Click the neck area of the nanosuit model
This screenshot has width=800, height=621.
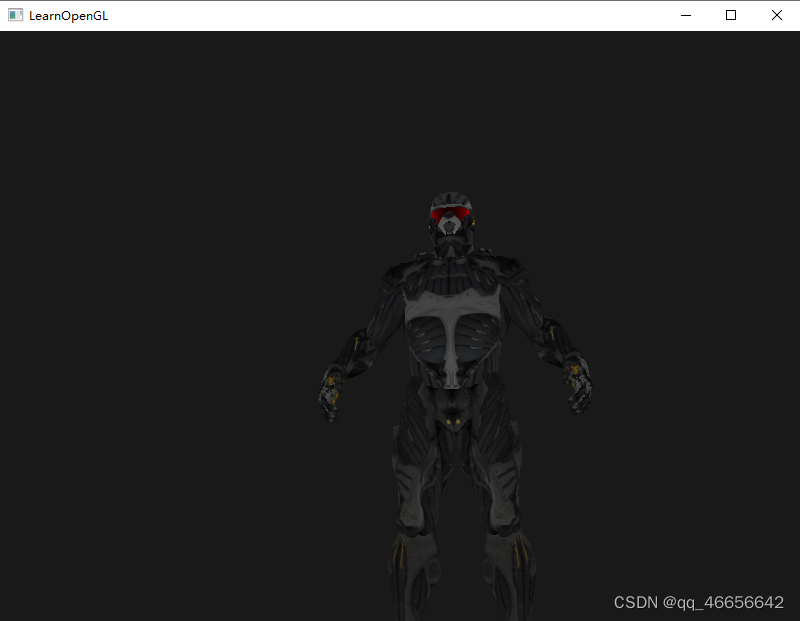452,250
